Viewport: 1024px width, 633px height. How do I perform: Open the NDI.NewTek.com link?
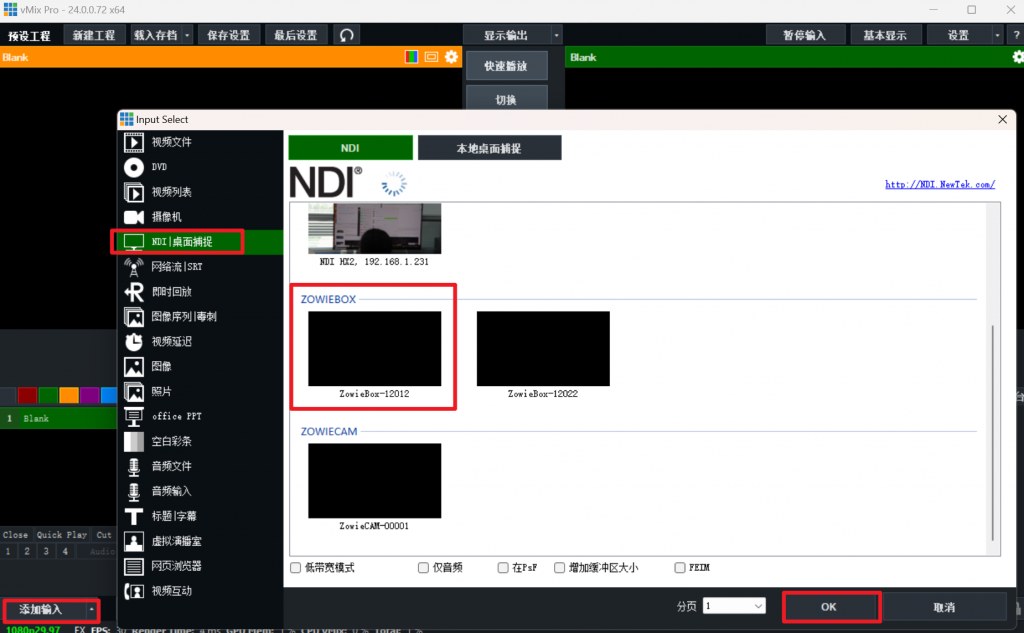pyautogui.click(x=940, y=184)
